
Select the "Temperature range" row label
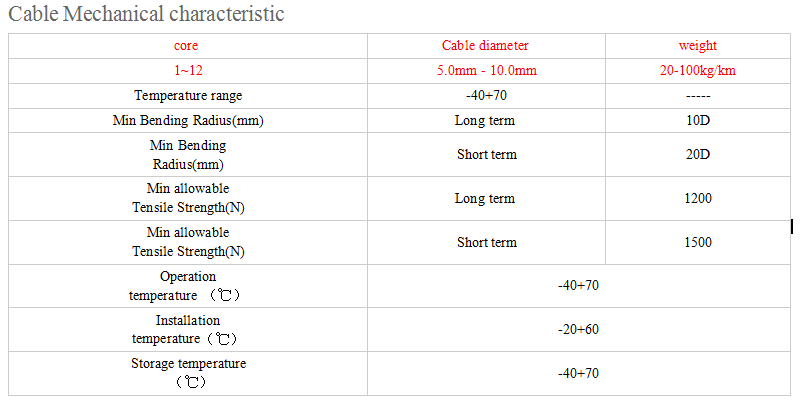tap(188, 96)
